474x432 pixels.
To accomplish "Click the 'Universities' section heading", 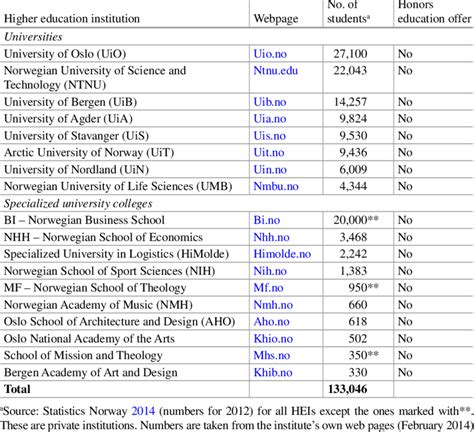I will pos(33,37).
